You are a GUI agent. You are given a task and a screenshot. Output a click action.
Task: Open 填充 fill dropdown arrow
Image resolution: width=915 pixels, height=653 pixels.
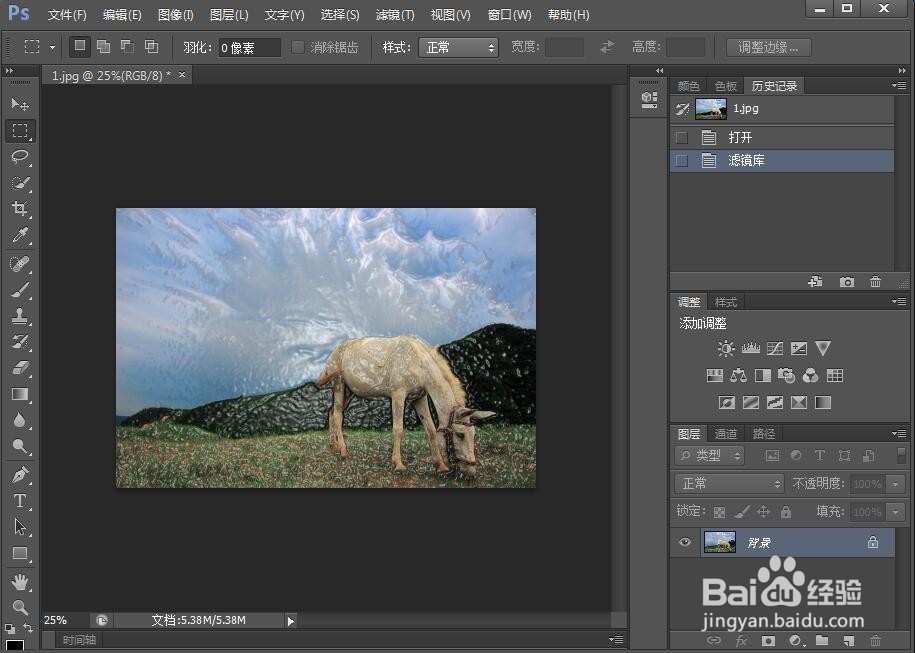[895, 512]
